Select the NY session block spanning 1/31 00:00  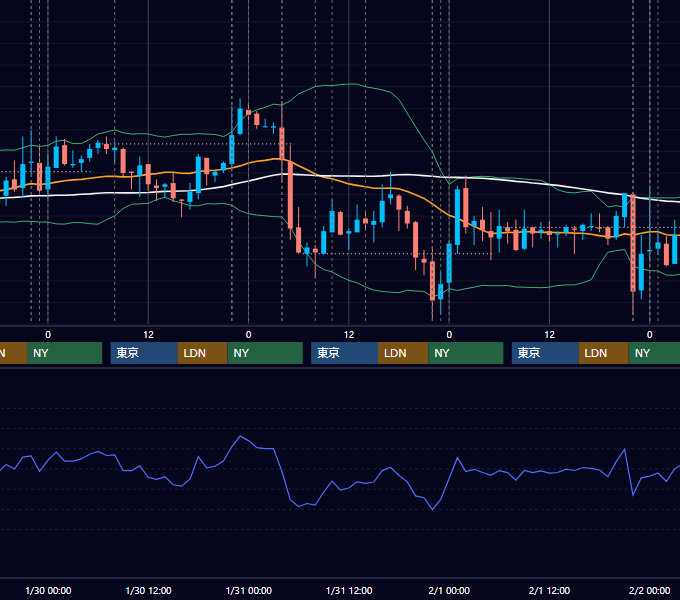(x=265, y=353)
